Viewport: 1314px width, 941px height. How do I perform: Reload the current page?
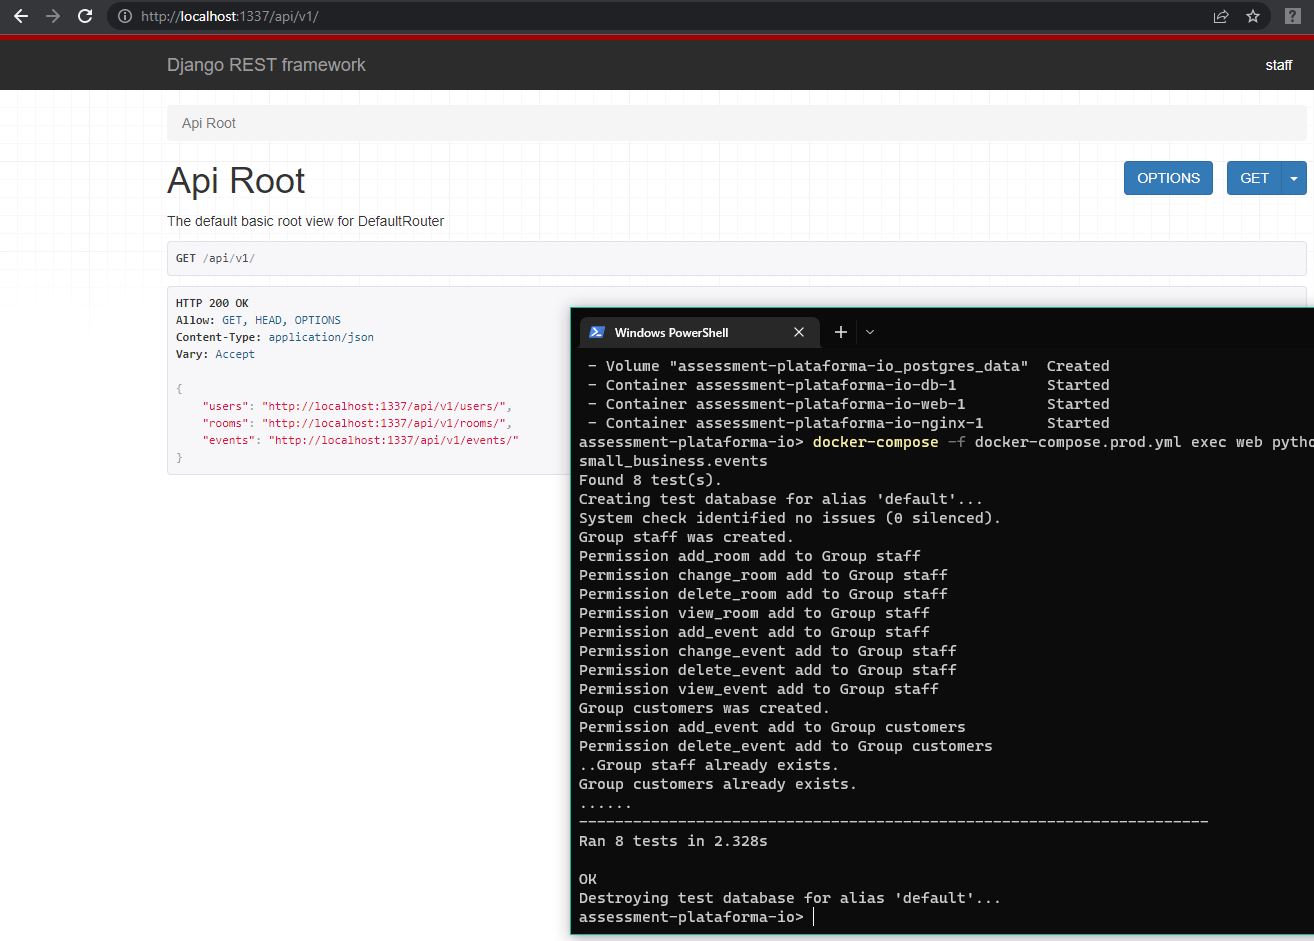tap(85, 16)
